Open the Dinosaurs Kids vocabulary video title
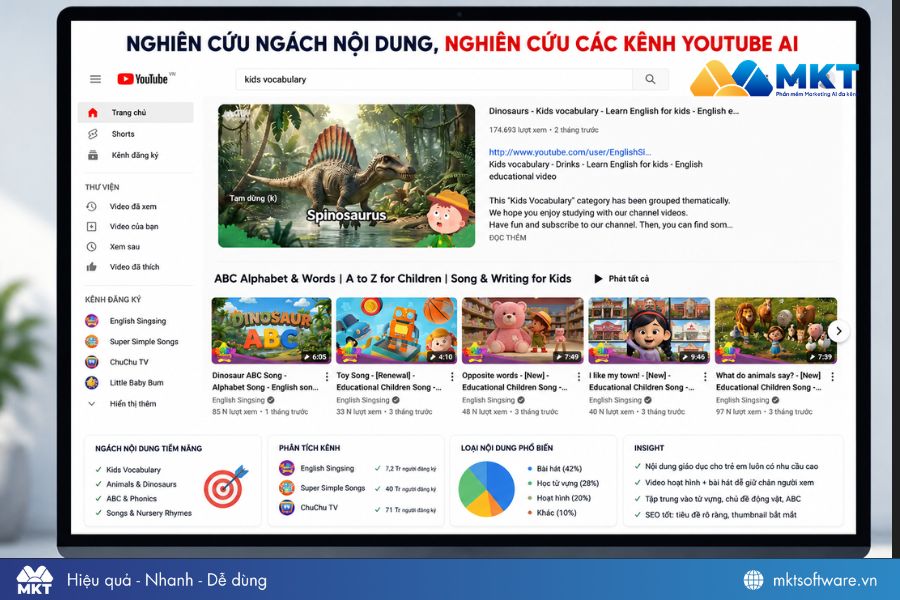 [x=614, y=111]
